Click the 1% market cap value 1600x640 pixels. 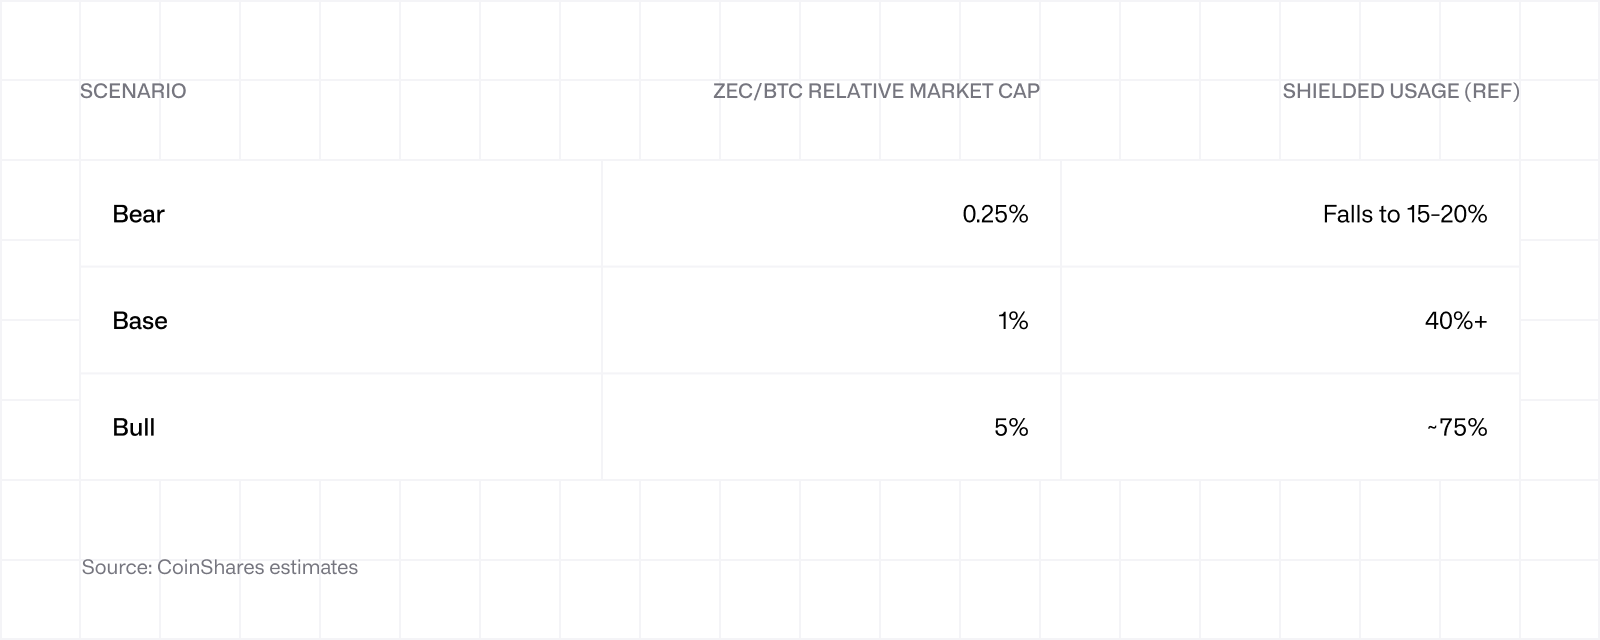(x=1012, y=320)
